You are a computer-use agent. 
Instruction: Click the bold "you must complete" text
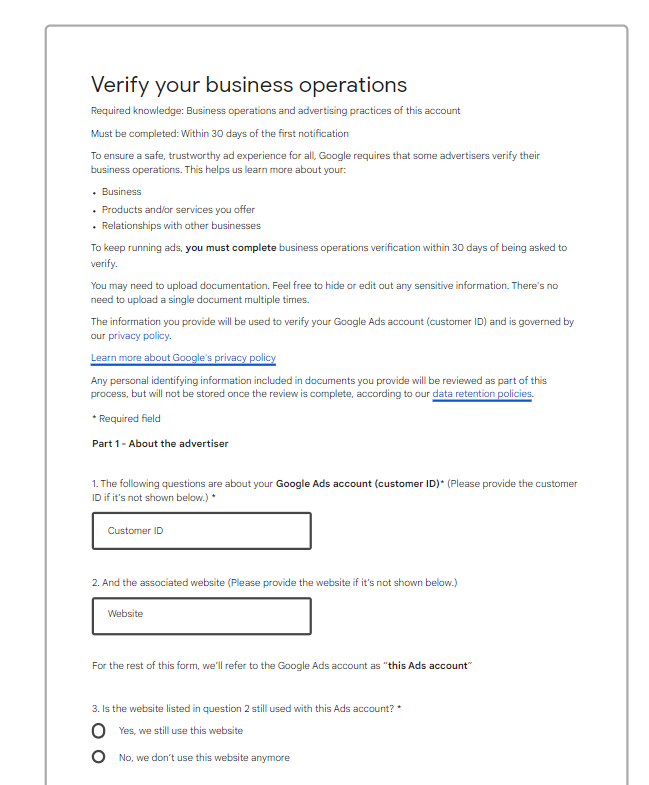[x=230, y=248]
